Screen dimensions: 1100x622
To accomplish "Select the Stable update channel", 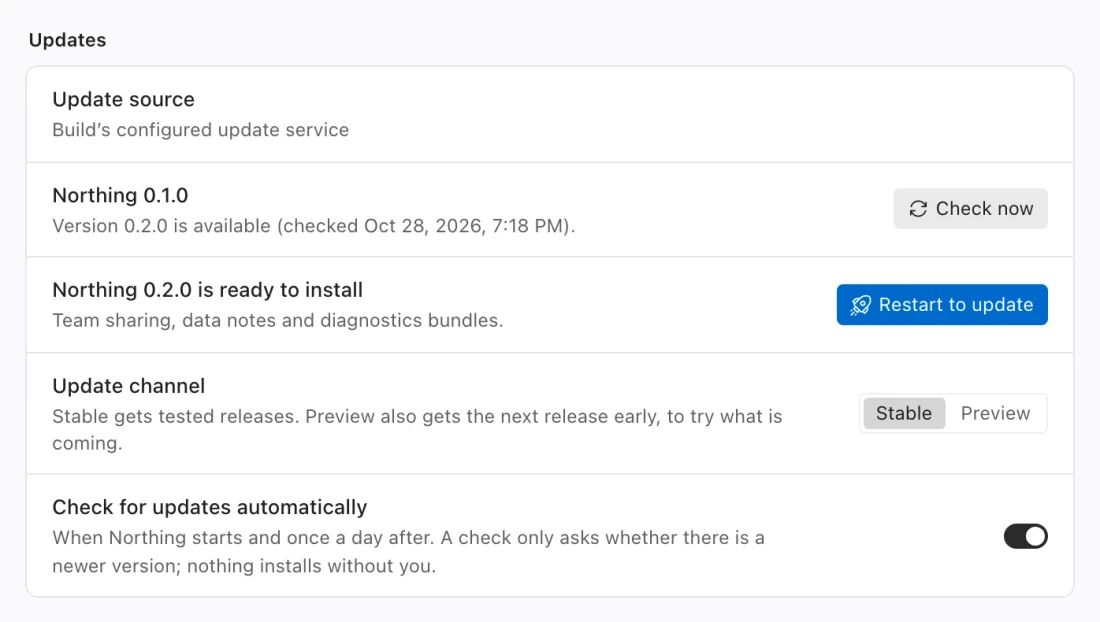I will coord(904,414).
